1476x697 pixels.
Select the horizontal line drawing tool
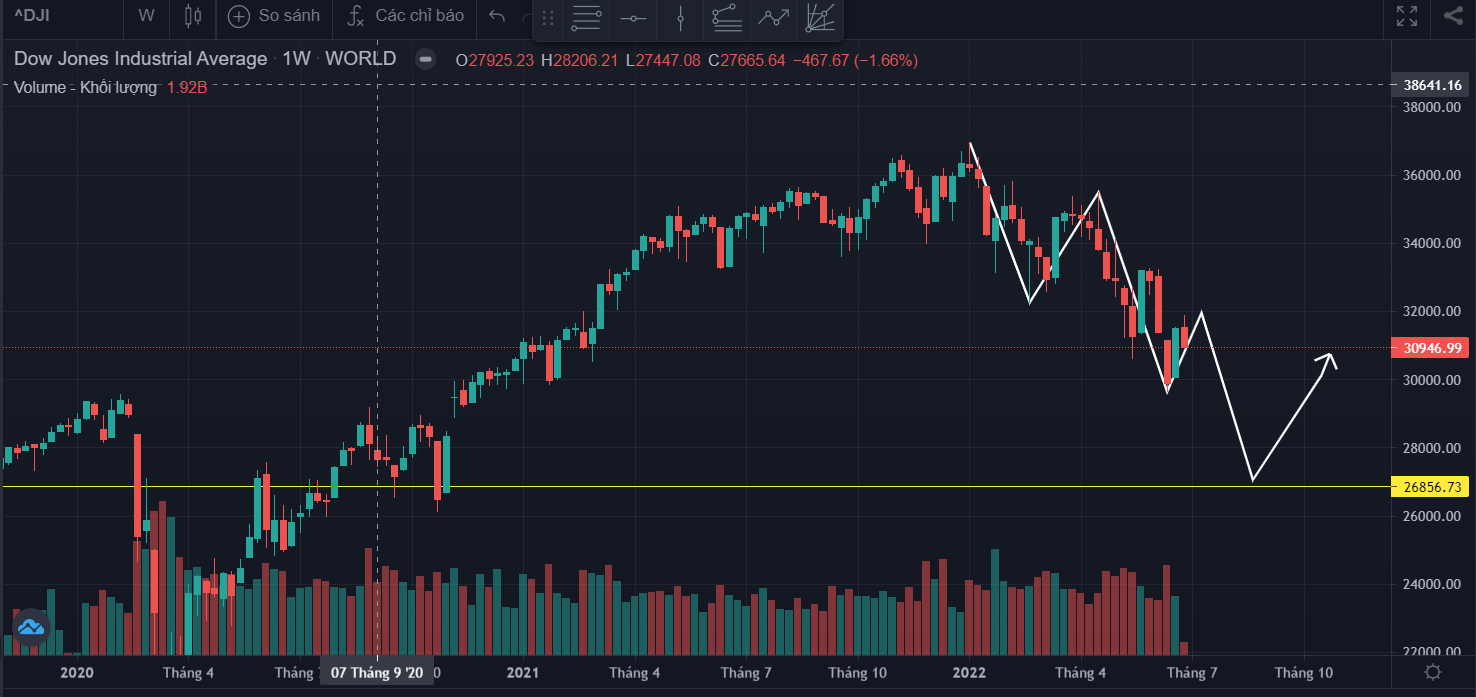point(632,17)
